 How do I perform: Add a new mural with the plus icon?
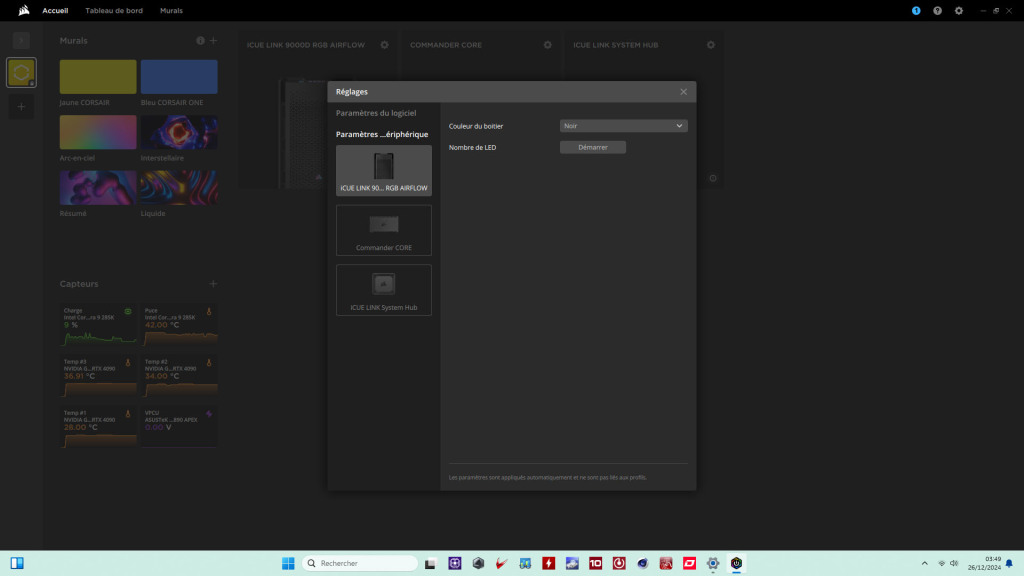pos(213,40)
